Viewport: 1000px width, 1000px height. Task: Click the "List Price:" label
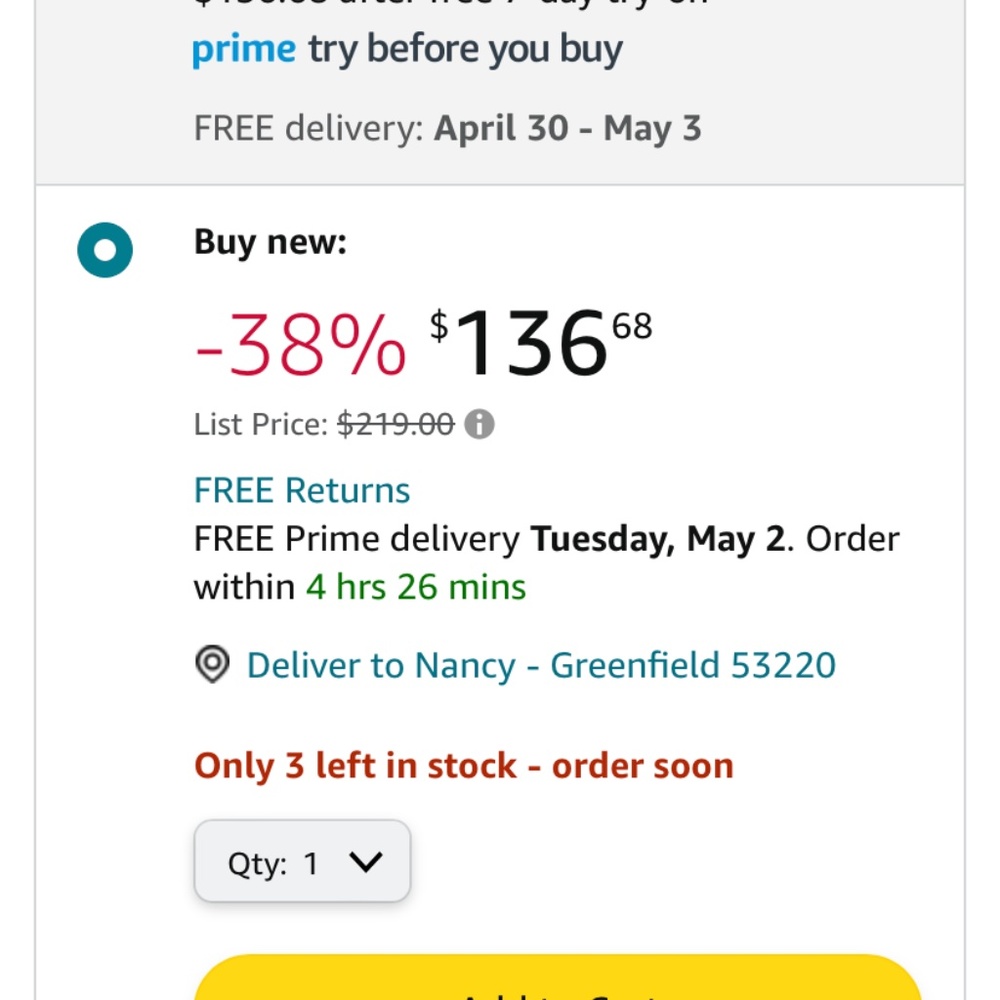click(x=261, y=425)
